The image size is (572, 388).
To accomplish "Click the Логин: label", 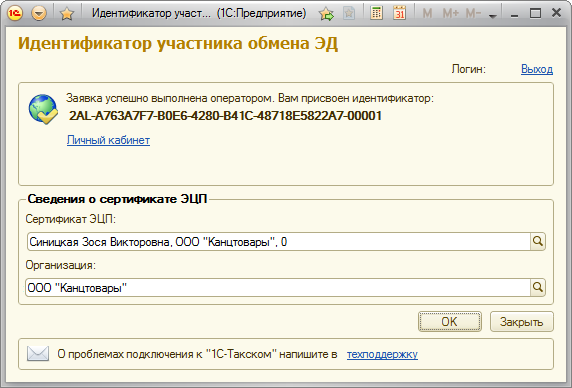I will click(x=468, y=69).
